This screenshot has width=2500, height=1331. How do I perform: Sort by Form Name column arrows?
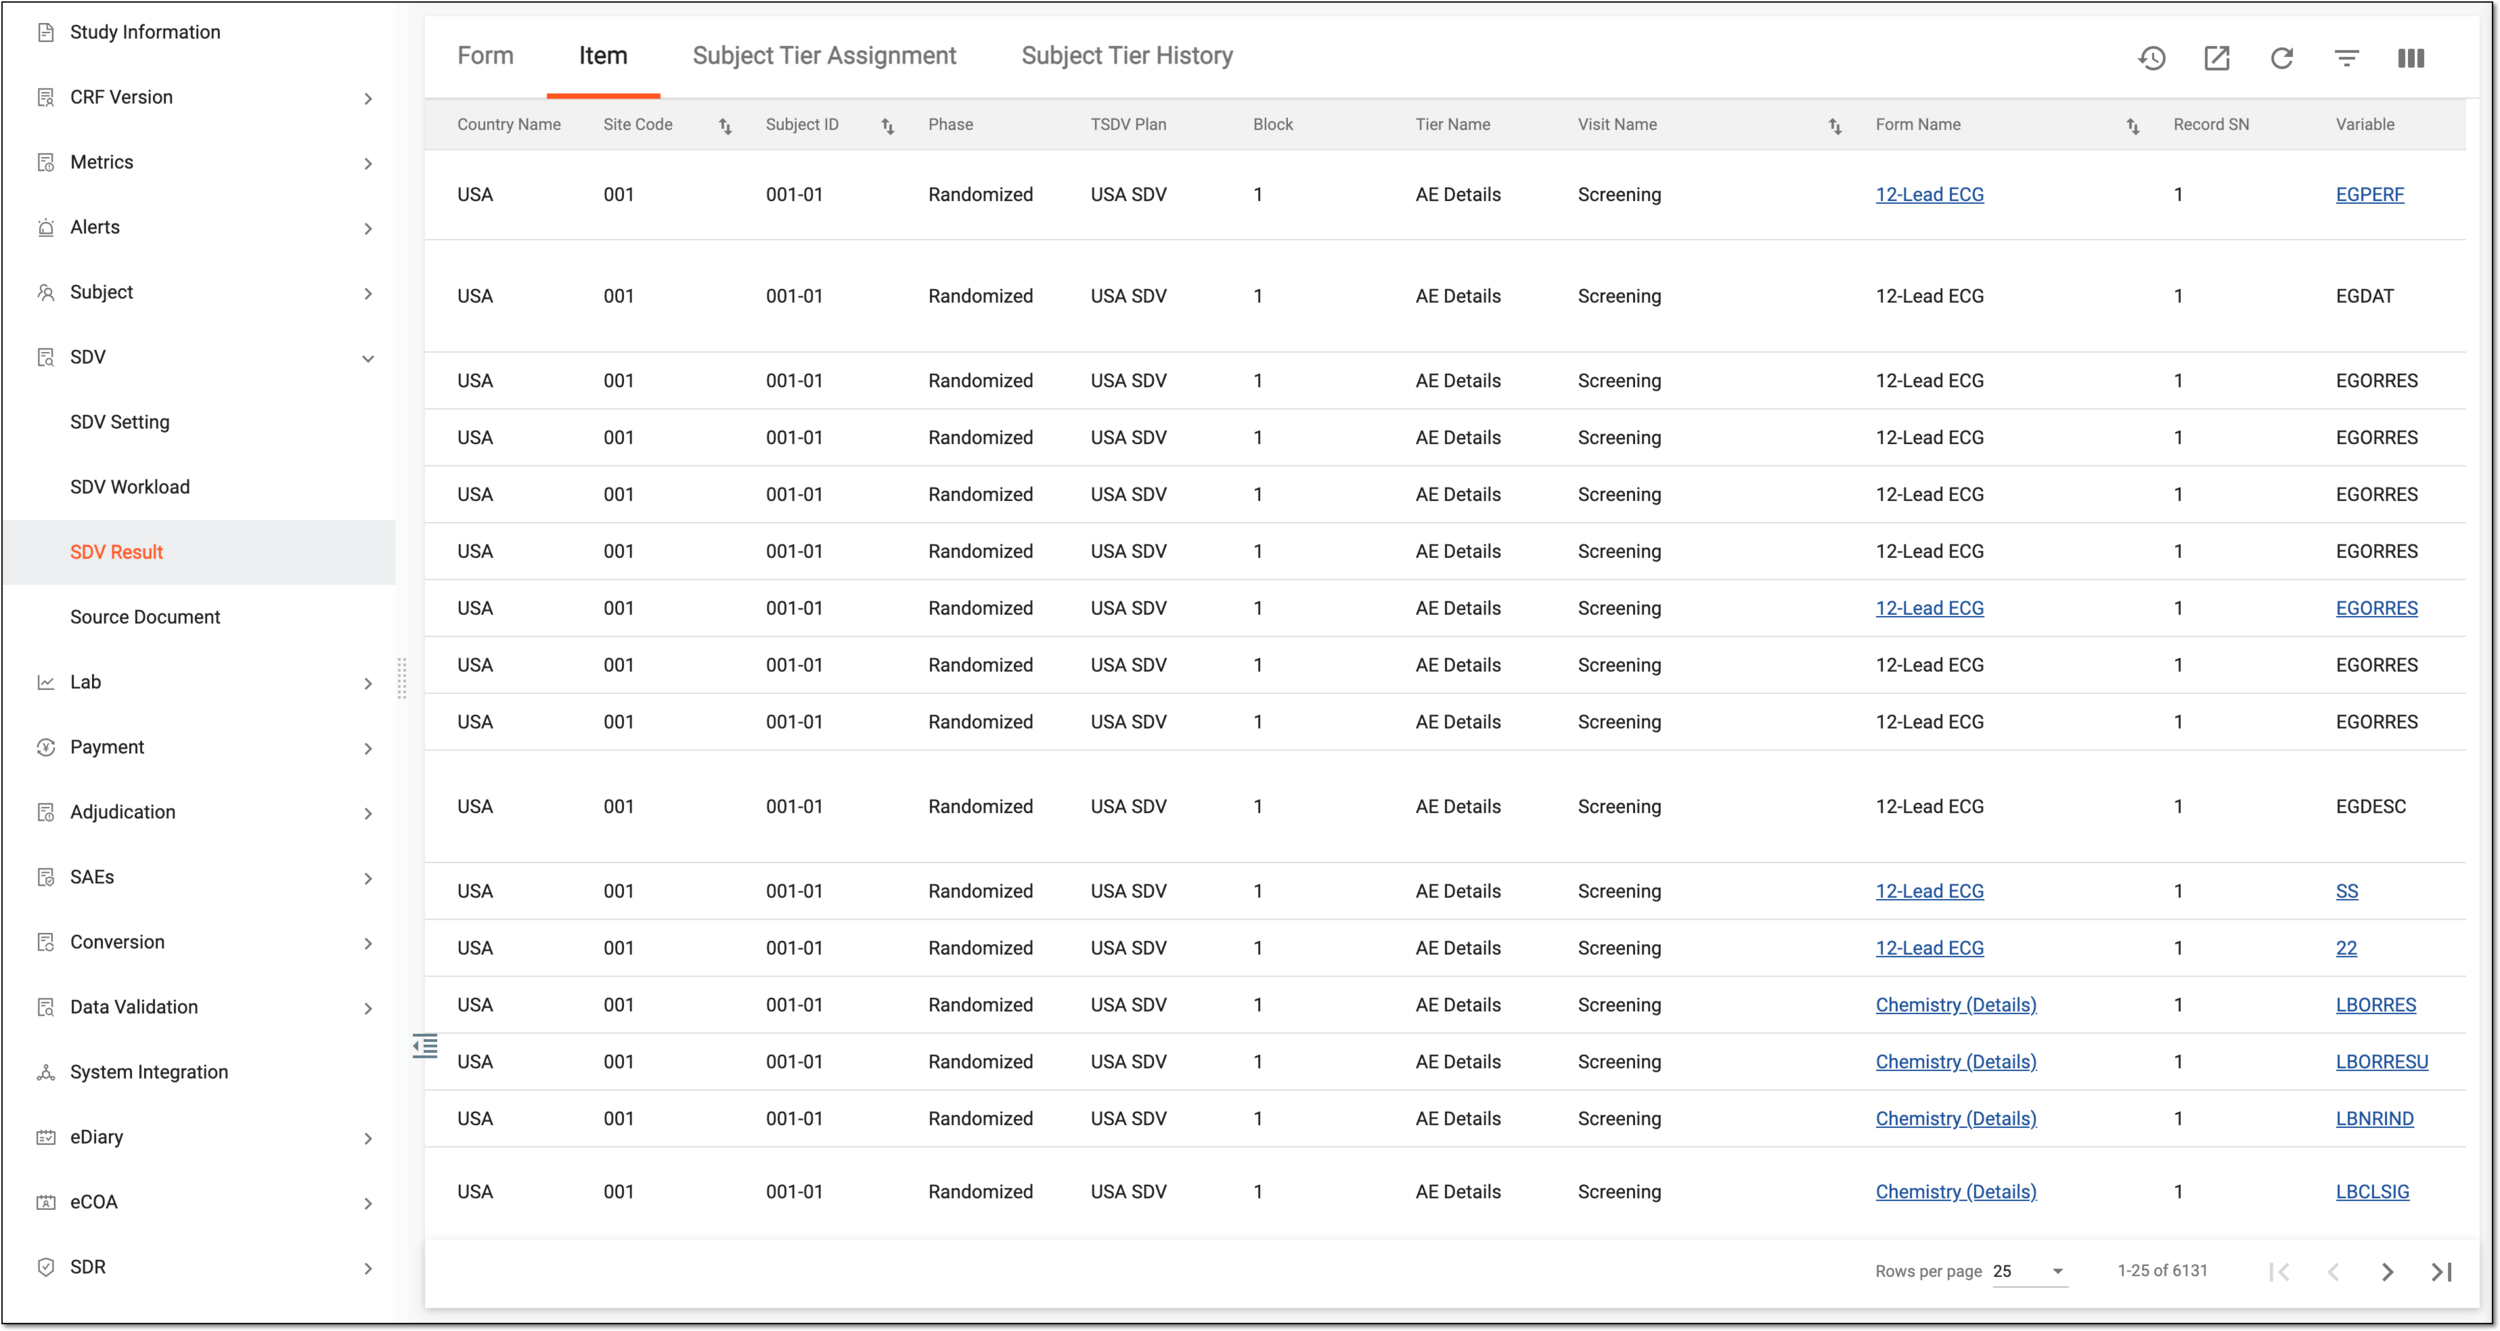[2133, 126]
